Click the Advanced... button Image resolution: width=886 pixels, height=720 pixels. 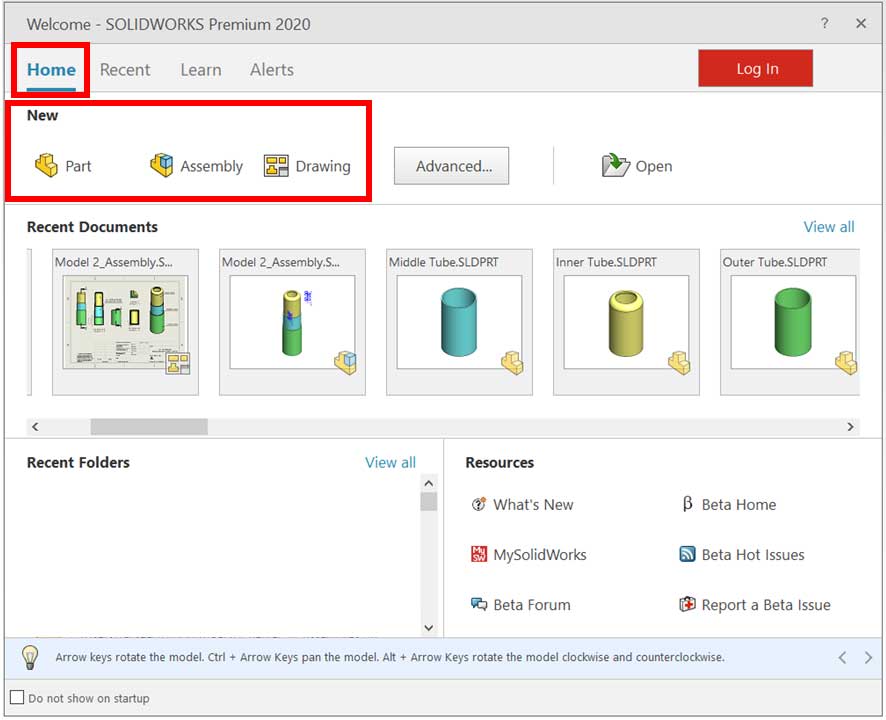click(x=451, y=166)
